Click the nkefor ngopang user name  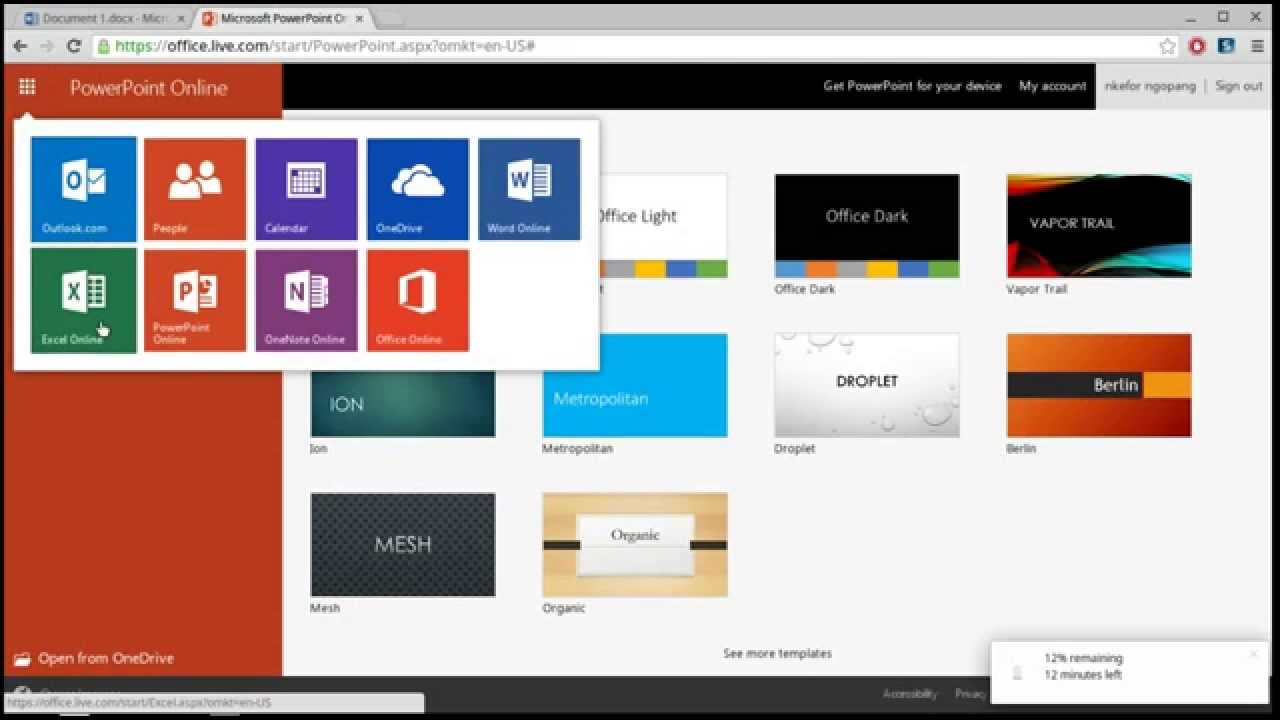[1150, 86]
